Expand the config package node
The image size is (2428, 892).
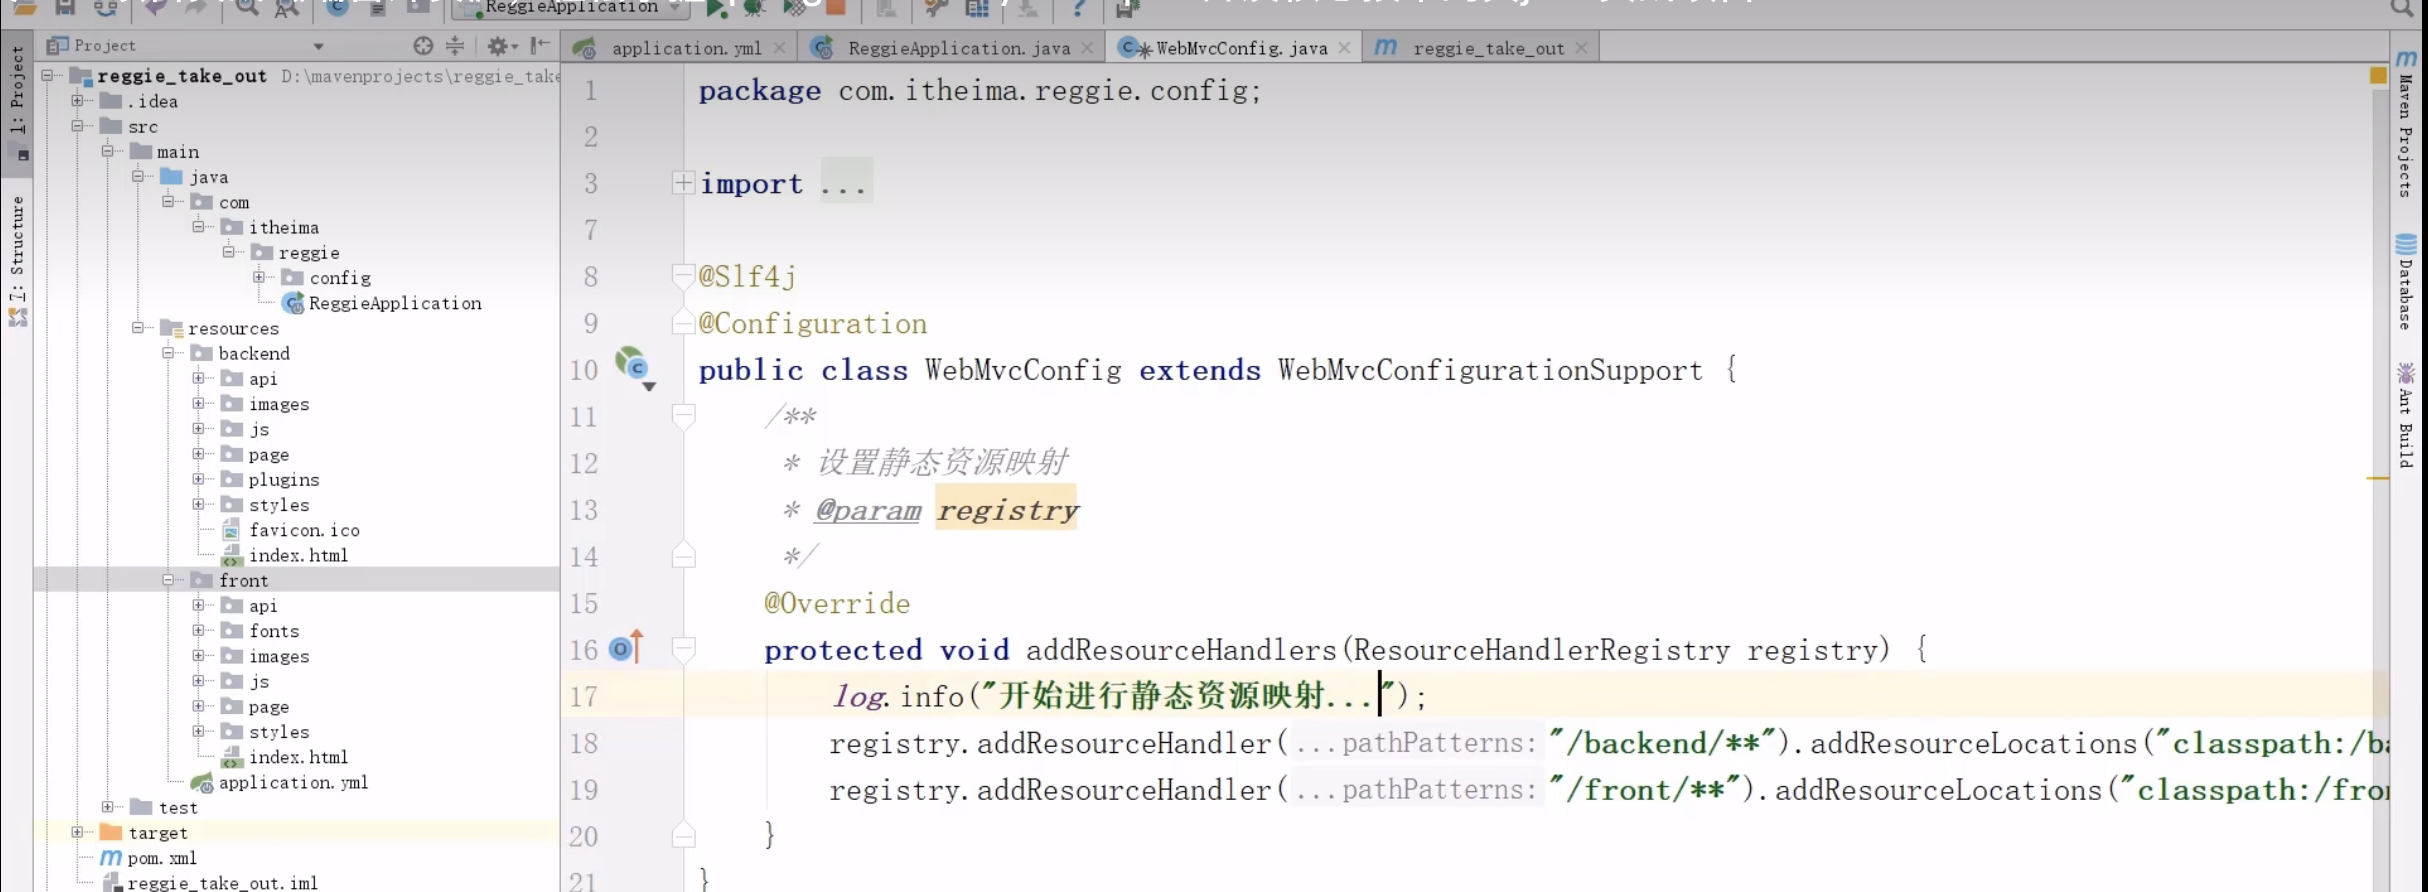pyautogui.click(x=259, y=277)
